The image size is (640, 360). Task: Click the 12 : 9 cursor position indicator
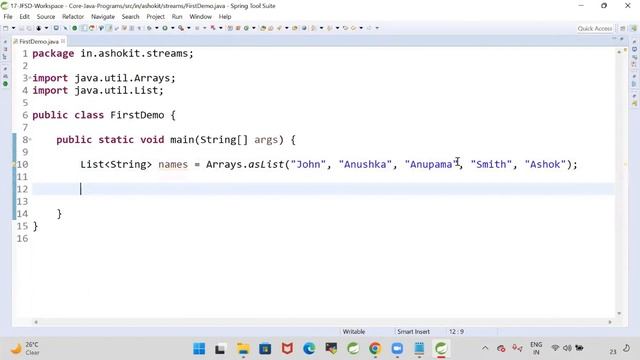[456, 332]
